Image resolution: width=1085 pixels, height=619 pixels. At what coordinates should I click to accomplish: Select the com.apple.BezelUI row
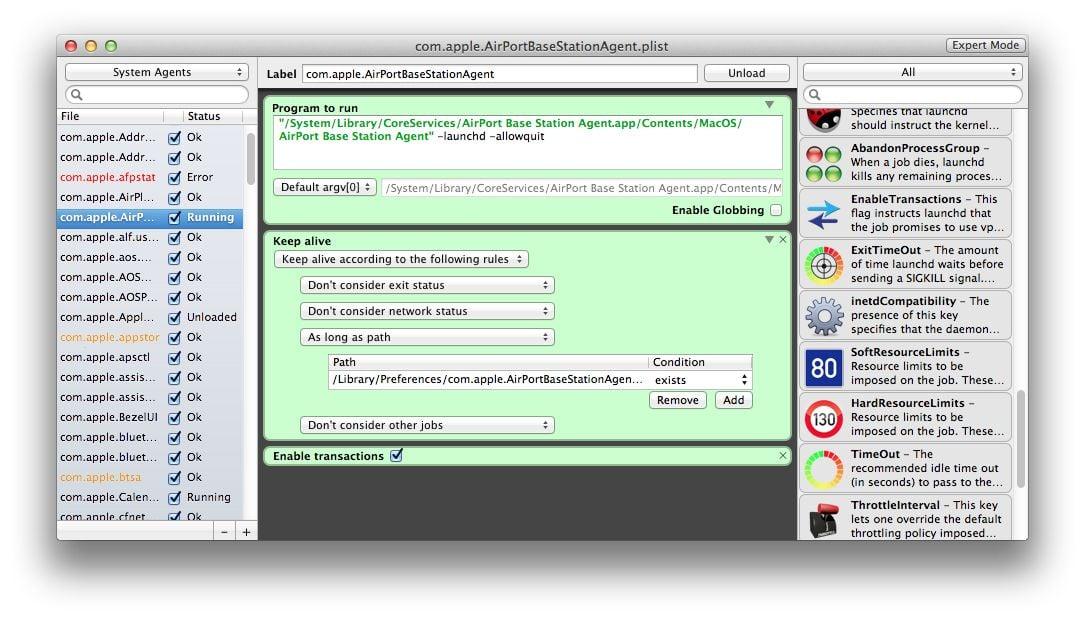coord(149,418)
